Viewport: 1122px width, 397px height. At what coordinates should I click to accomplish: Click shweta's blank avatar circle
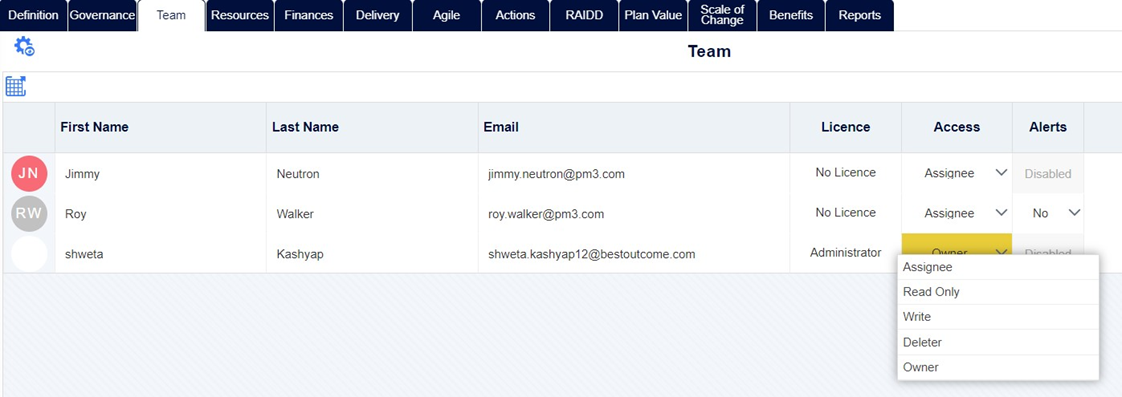click(x=29, y=253)
